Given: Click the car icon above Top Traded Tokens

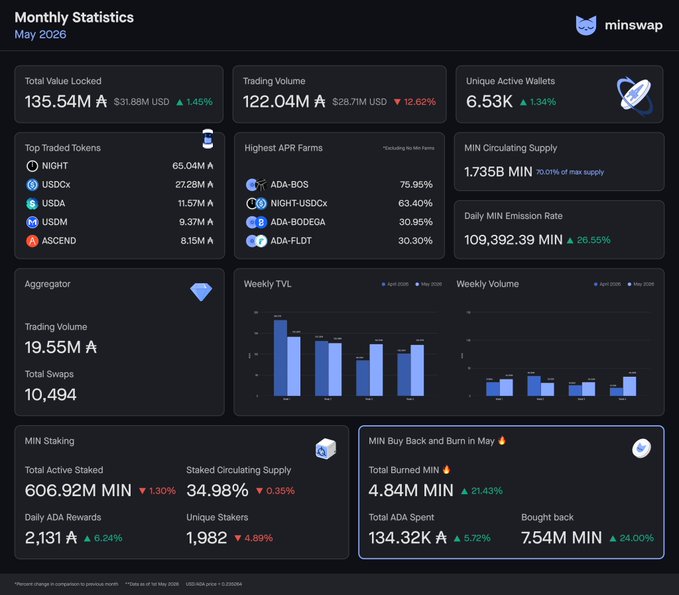Looking at the screenshot, I should tap(208, 139).
